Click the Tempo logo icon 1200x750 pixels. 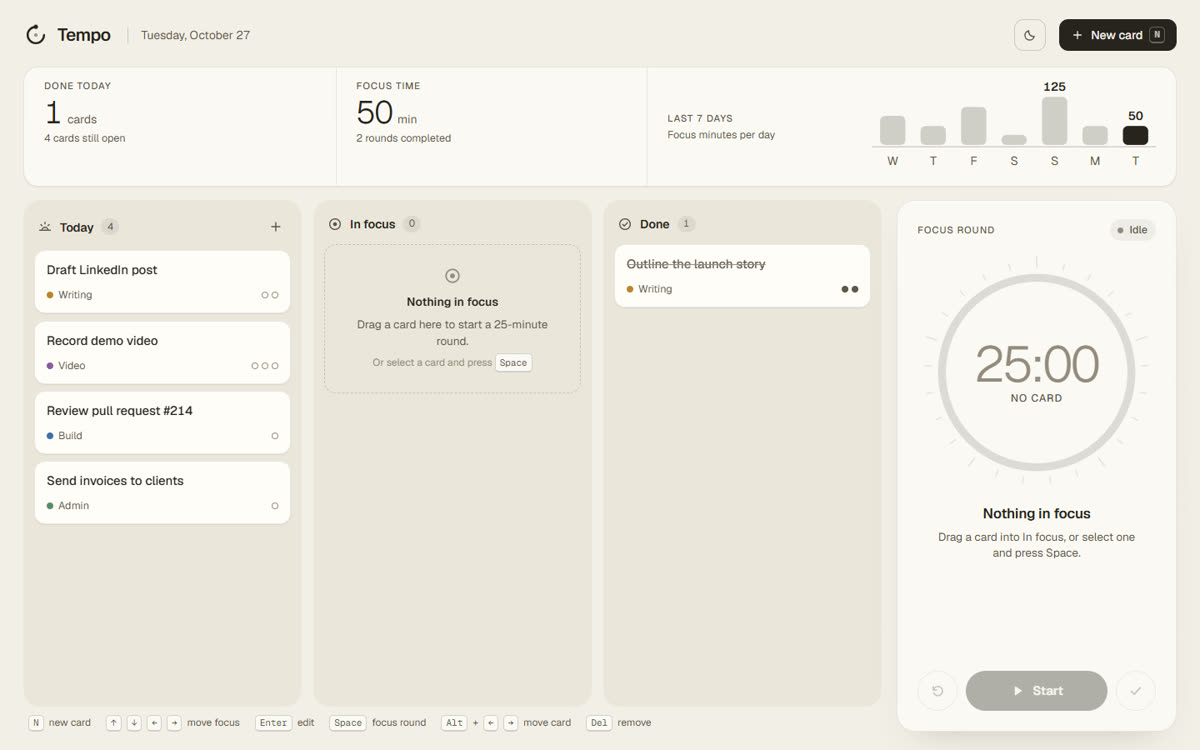click(x=36, y=35)
